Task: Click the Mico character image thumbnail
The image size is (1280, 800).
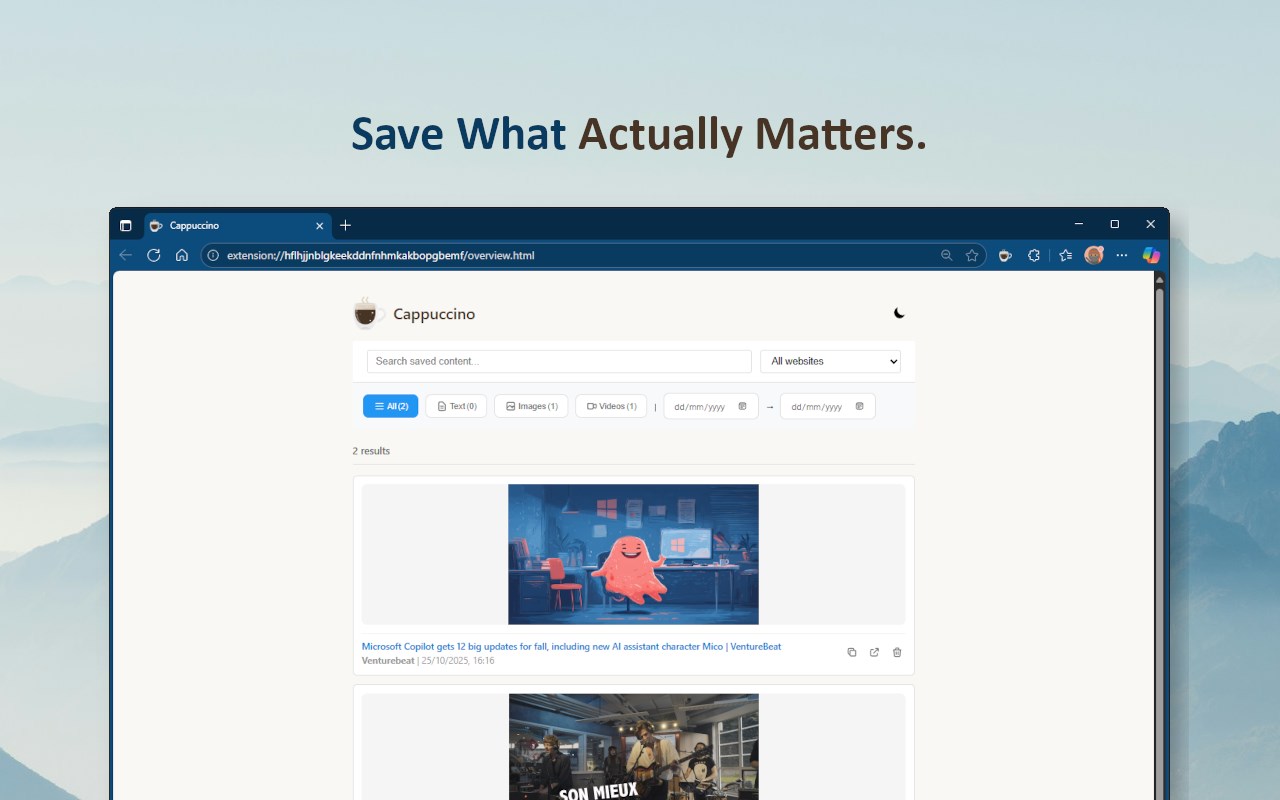Action: point(633,554)
